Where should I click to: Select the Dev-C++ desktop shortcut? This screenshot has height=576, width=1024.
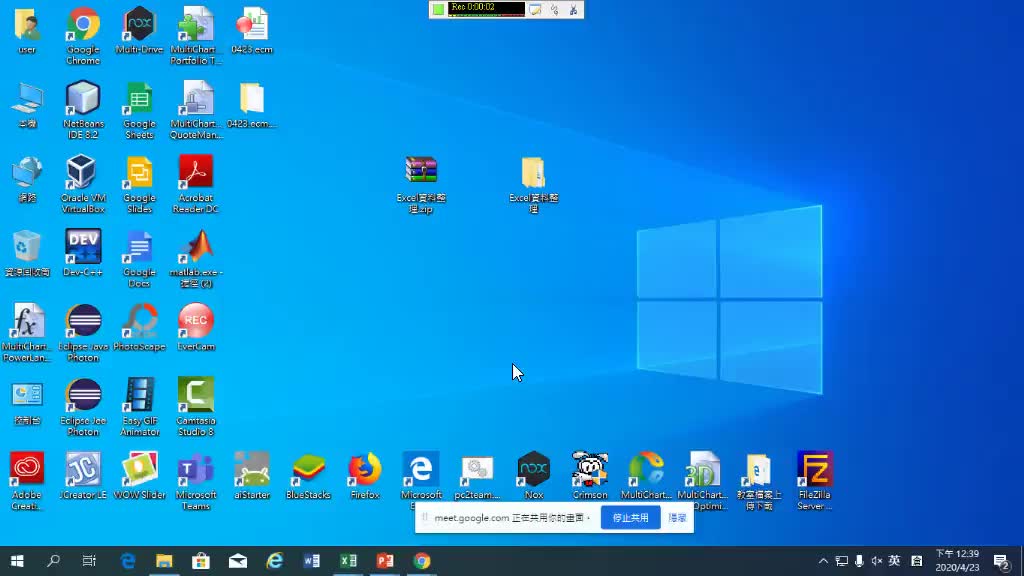click(83, 253)
